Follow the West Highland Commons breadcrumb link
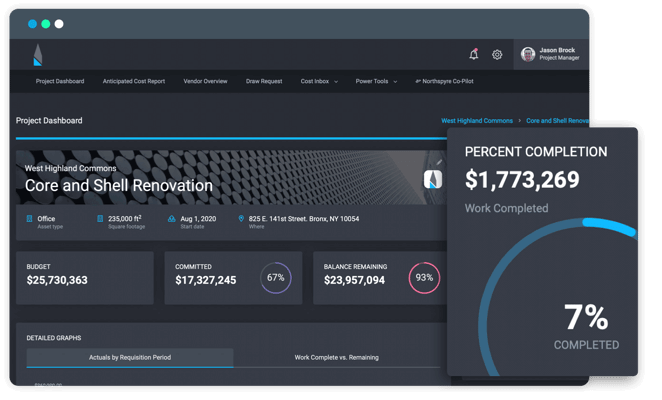This screenshot has width=662, height=400. (477, 121)
